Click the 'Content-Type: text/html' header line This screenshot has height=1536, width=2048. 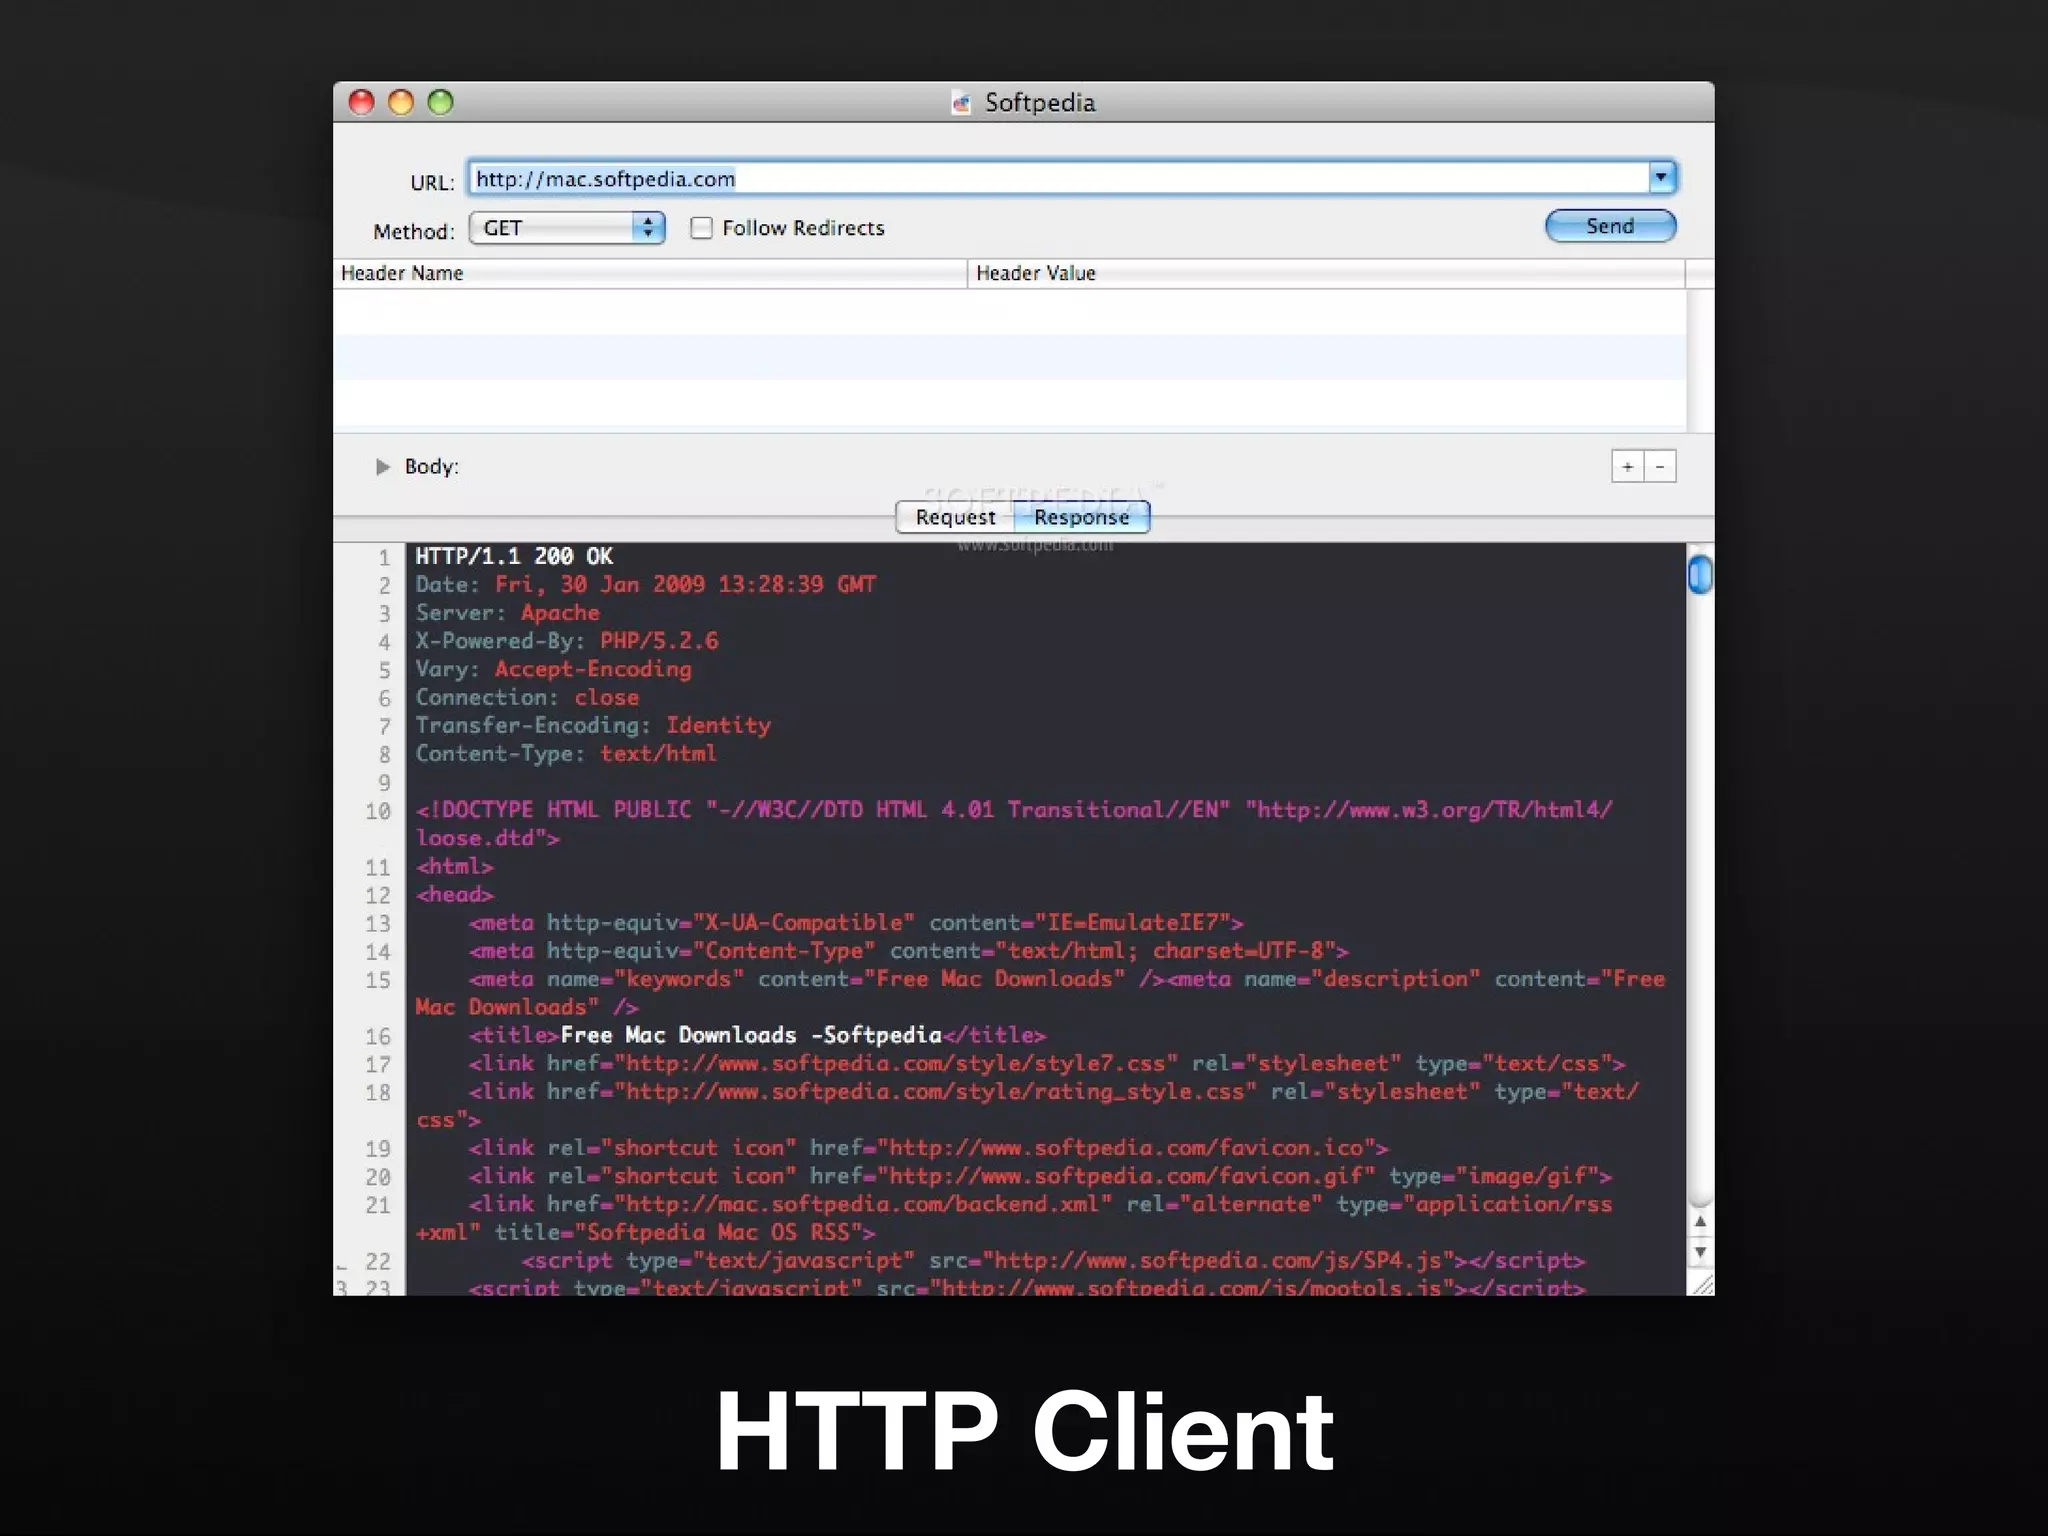click(x=566, y=753)
